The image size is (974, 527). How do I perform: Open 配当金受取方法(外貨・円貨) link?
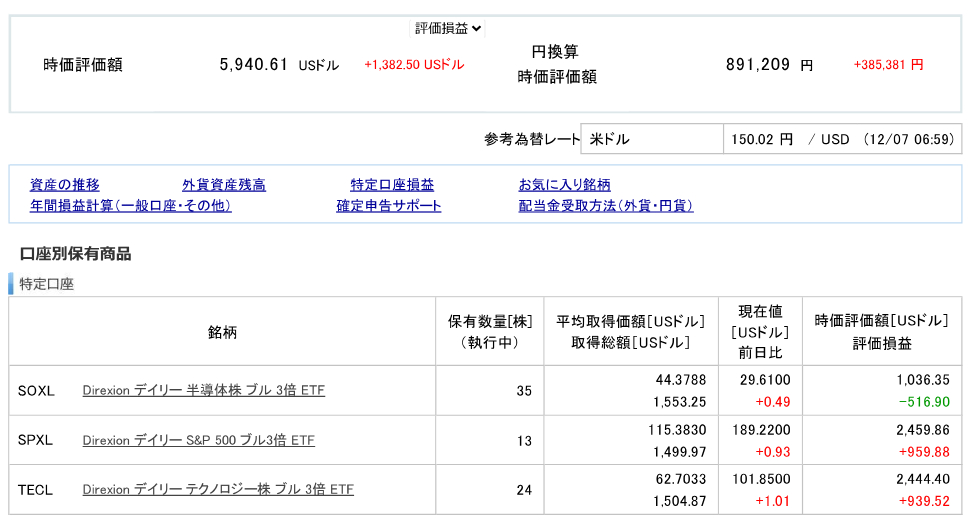(x=606, y=206)
